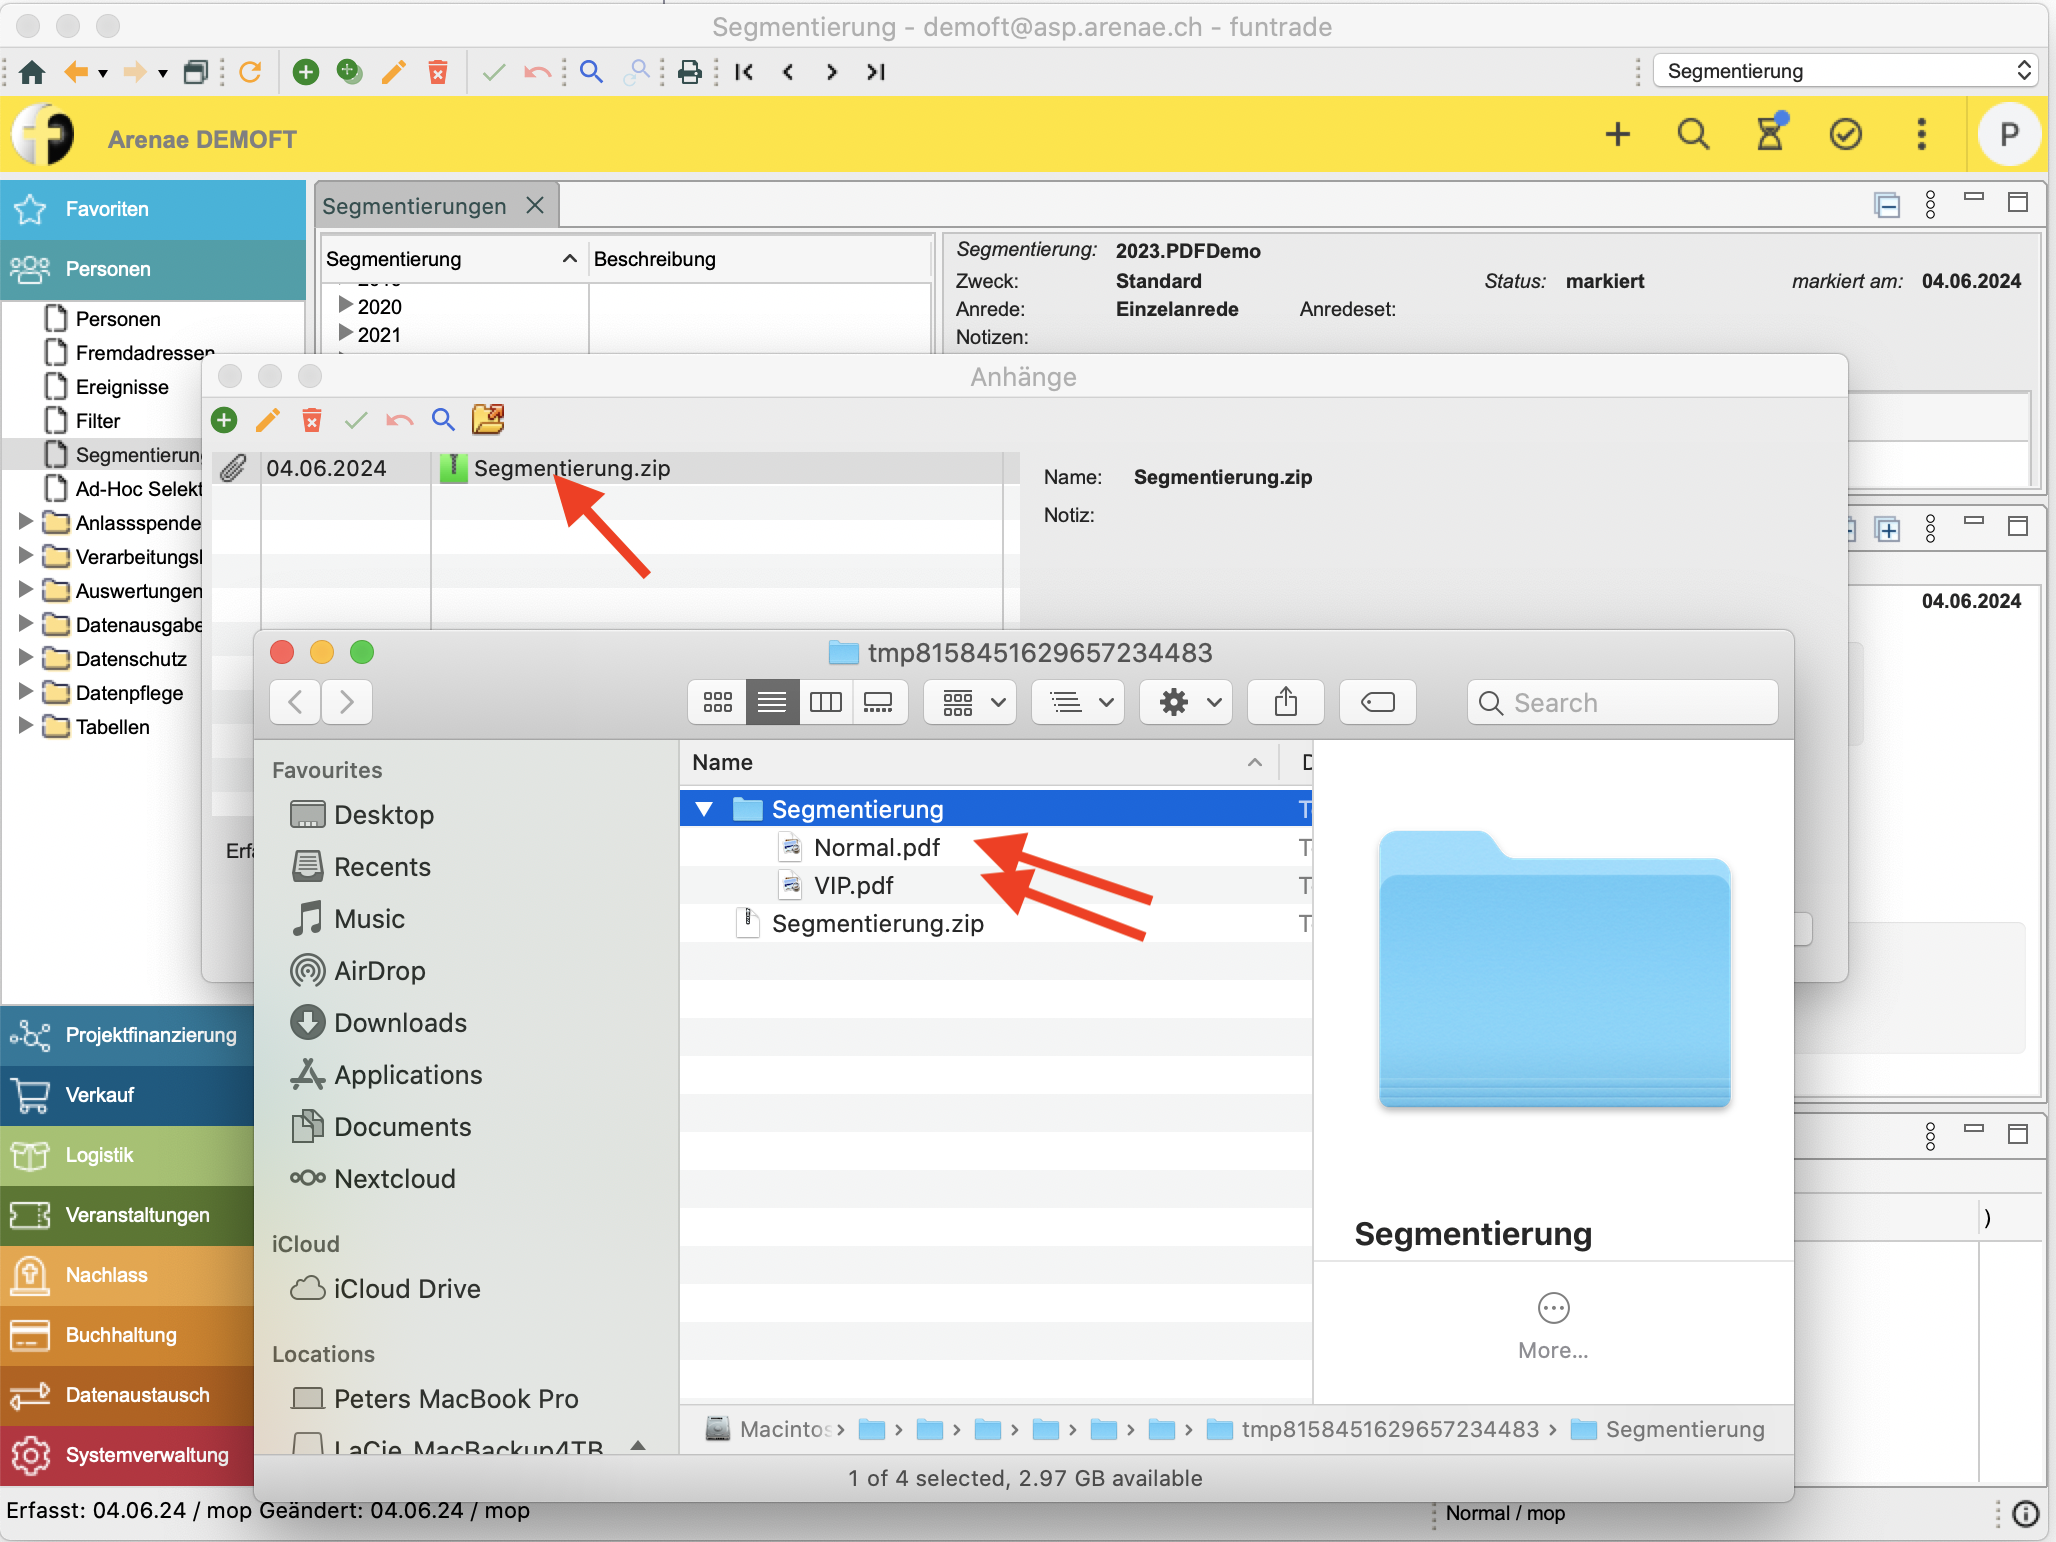Switch Finder to column view

click(x=825, y=702)
